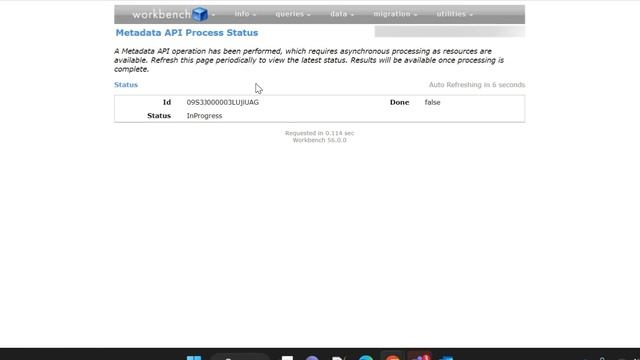
Task: Click the bold Done label
Action: click(x=399, y=102)
